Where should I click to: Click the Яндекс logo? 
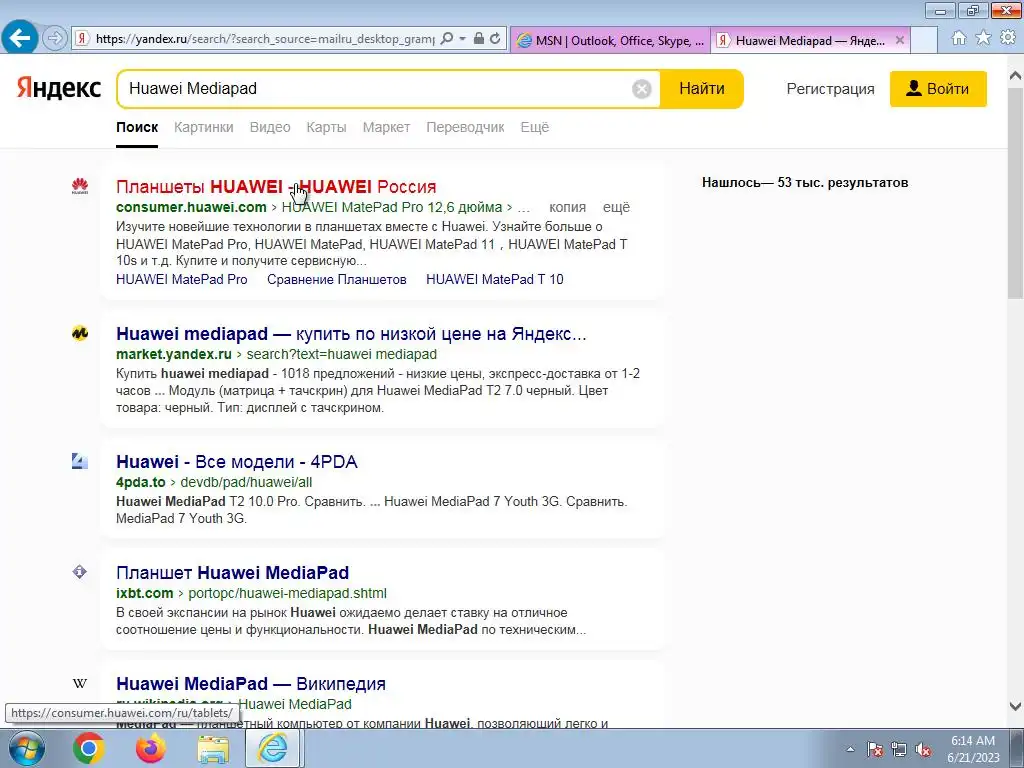(59, 88)
